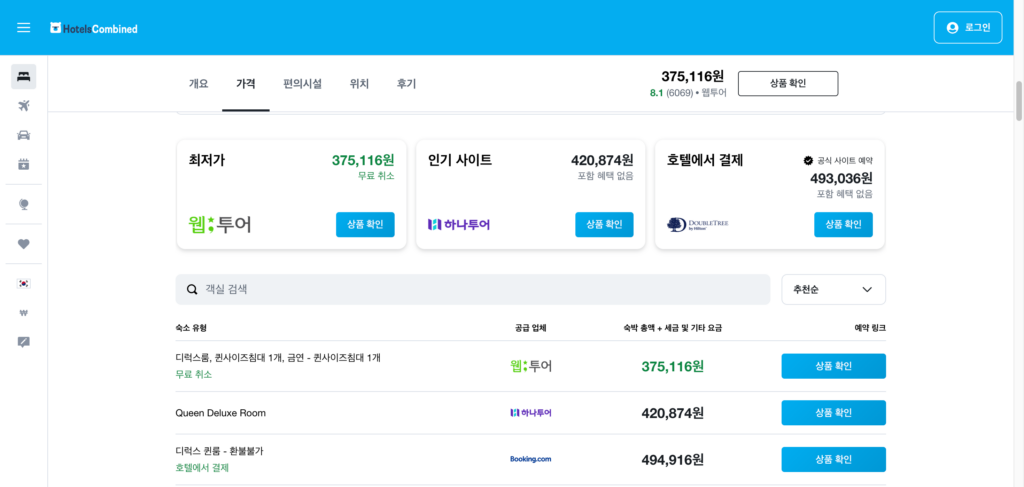
Task: Click 상품 확인 in the 호텔에서 결제 card
Action: click(843, 225)
